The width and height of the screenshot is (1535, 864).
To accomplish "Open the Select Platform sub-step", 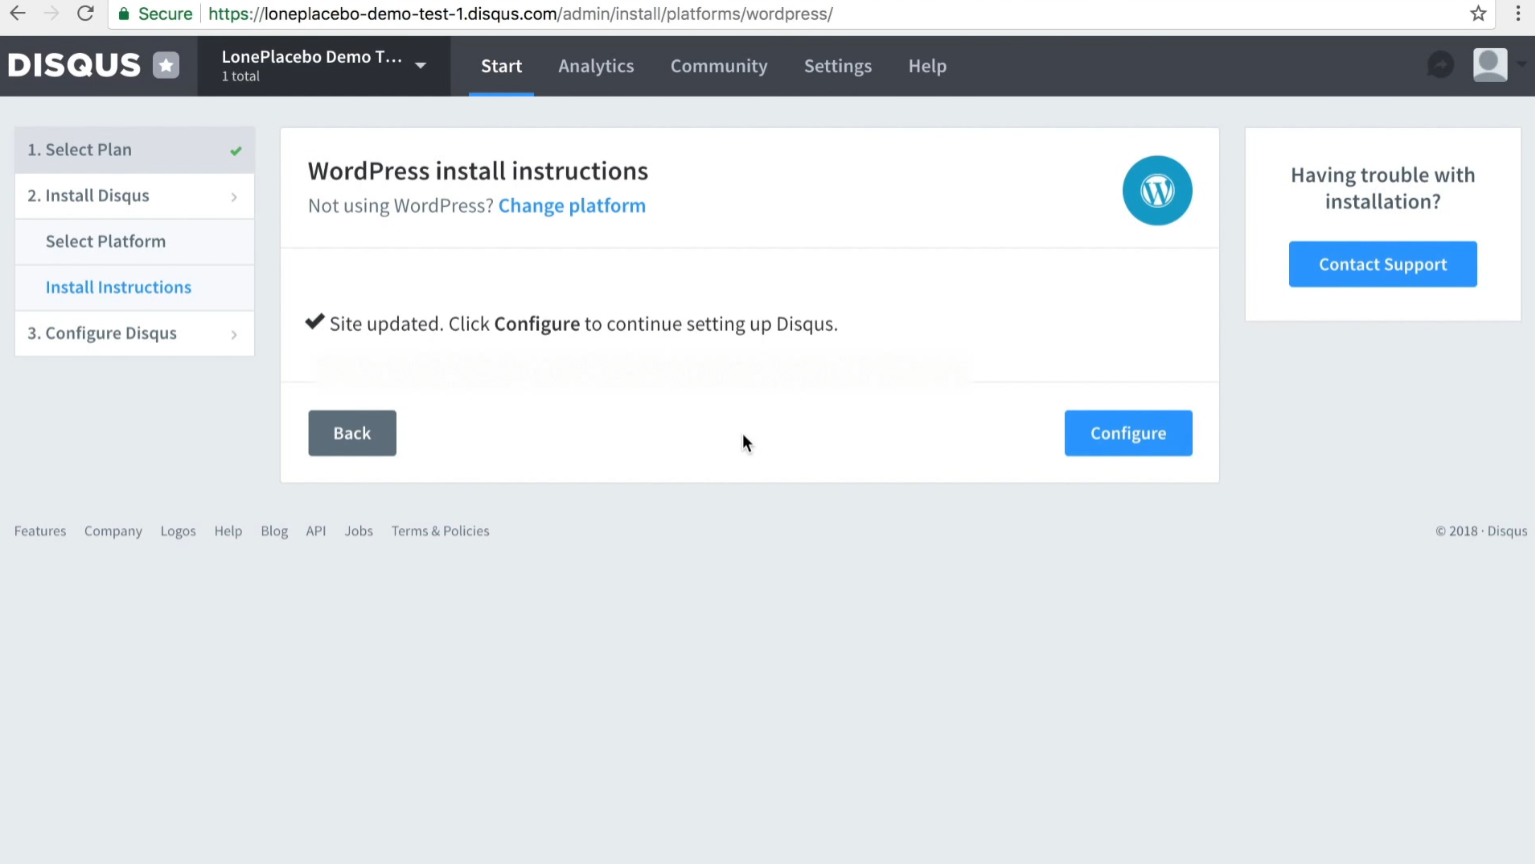I will [x=134, y=242].
